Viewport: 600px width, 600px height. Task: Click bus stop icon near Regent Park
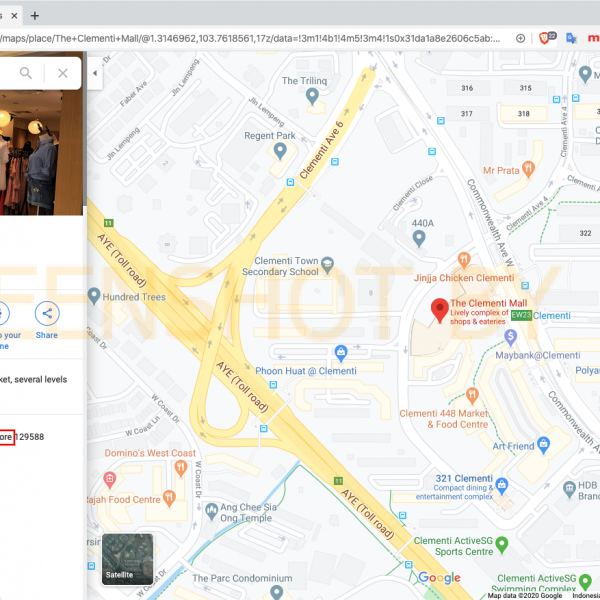tap(290, 183)
